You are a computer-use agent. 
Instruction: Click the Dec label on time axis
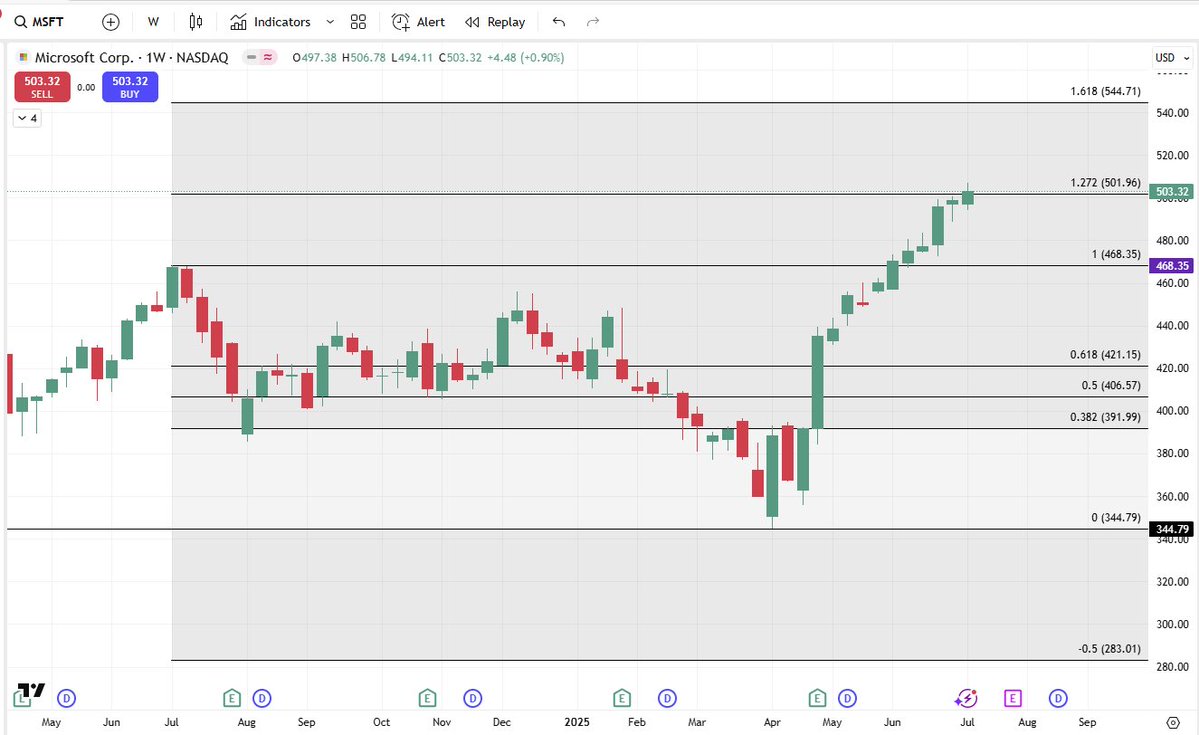(502, 722)
